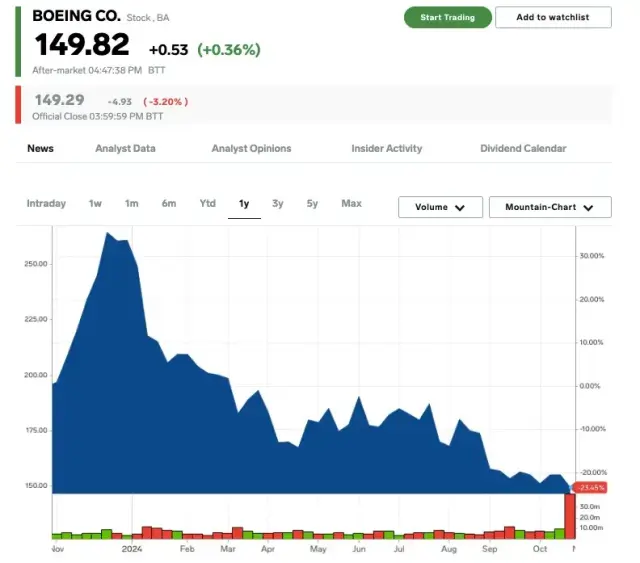Open the Mountain-Chart type dropdown
Image resolution: width=640 pixels, height=563 pixels.
[549, 207]
